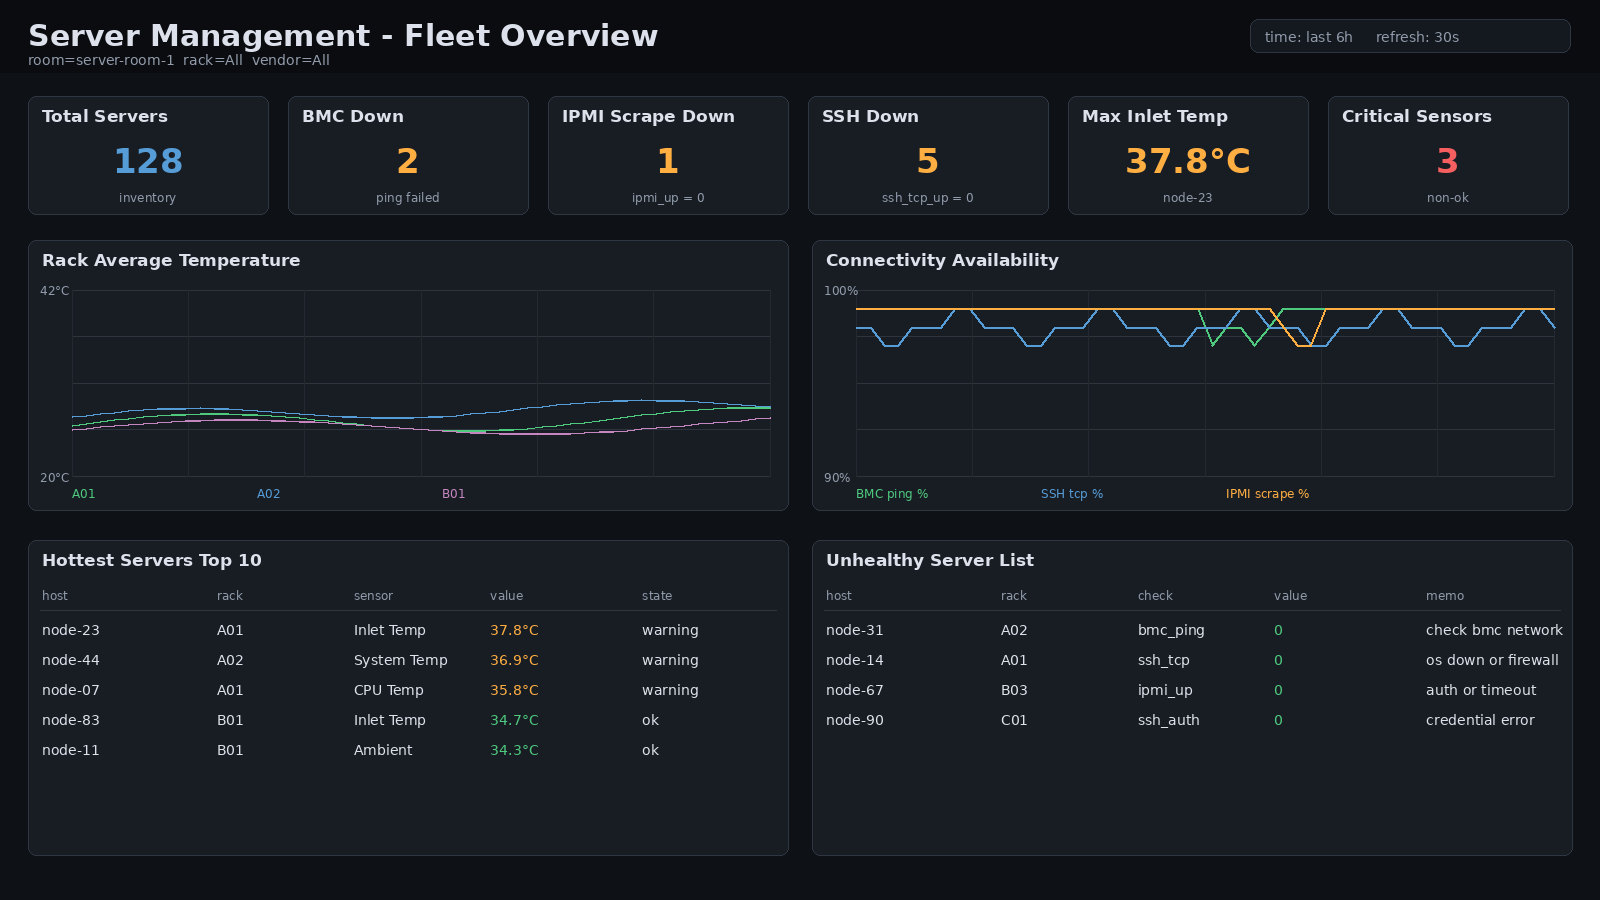Click the CPU Temp sensor cell

389,690
